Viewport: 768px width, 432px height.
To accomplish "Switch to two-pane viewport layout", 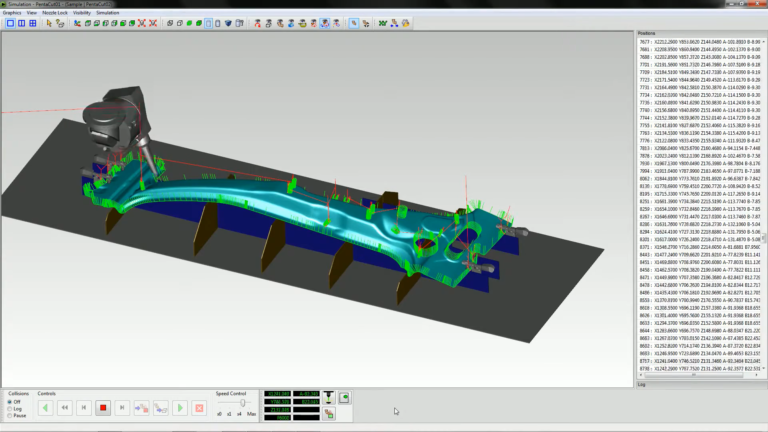I will [22, 23].
